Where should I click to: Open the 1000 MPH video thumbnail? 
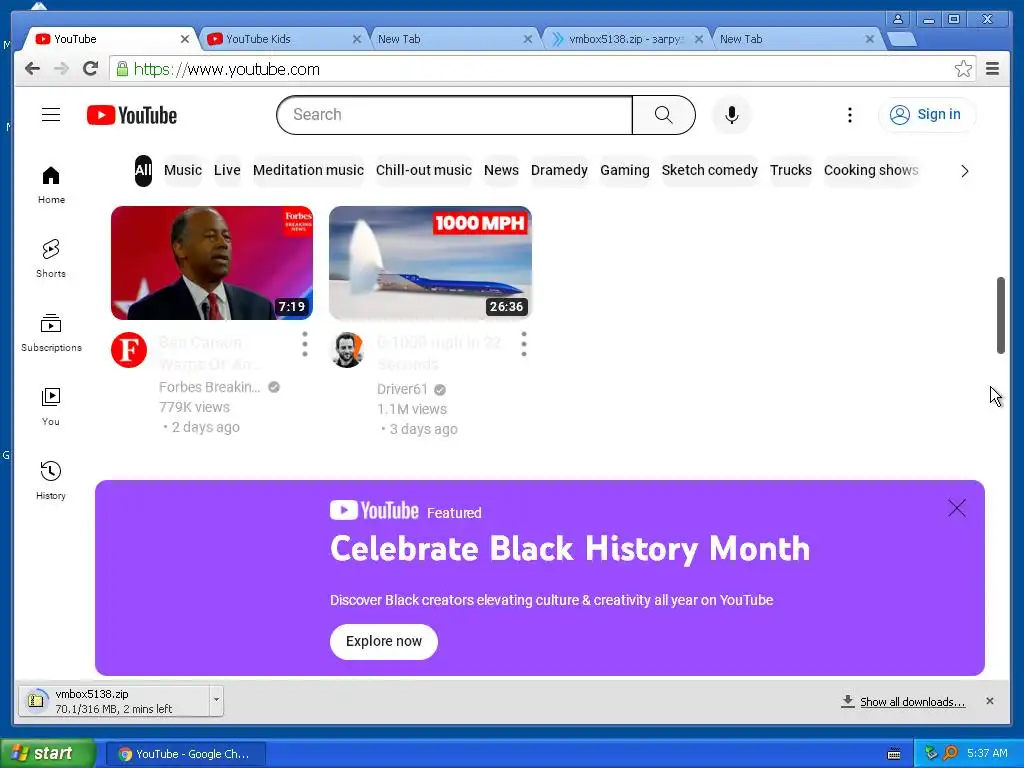click(x=430, y=263)
